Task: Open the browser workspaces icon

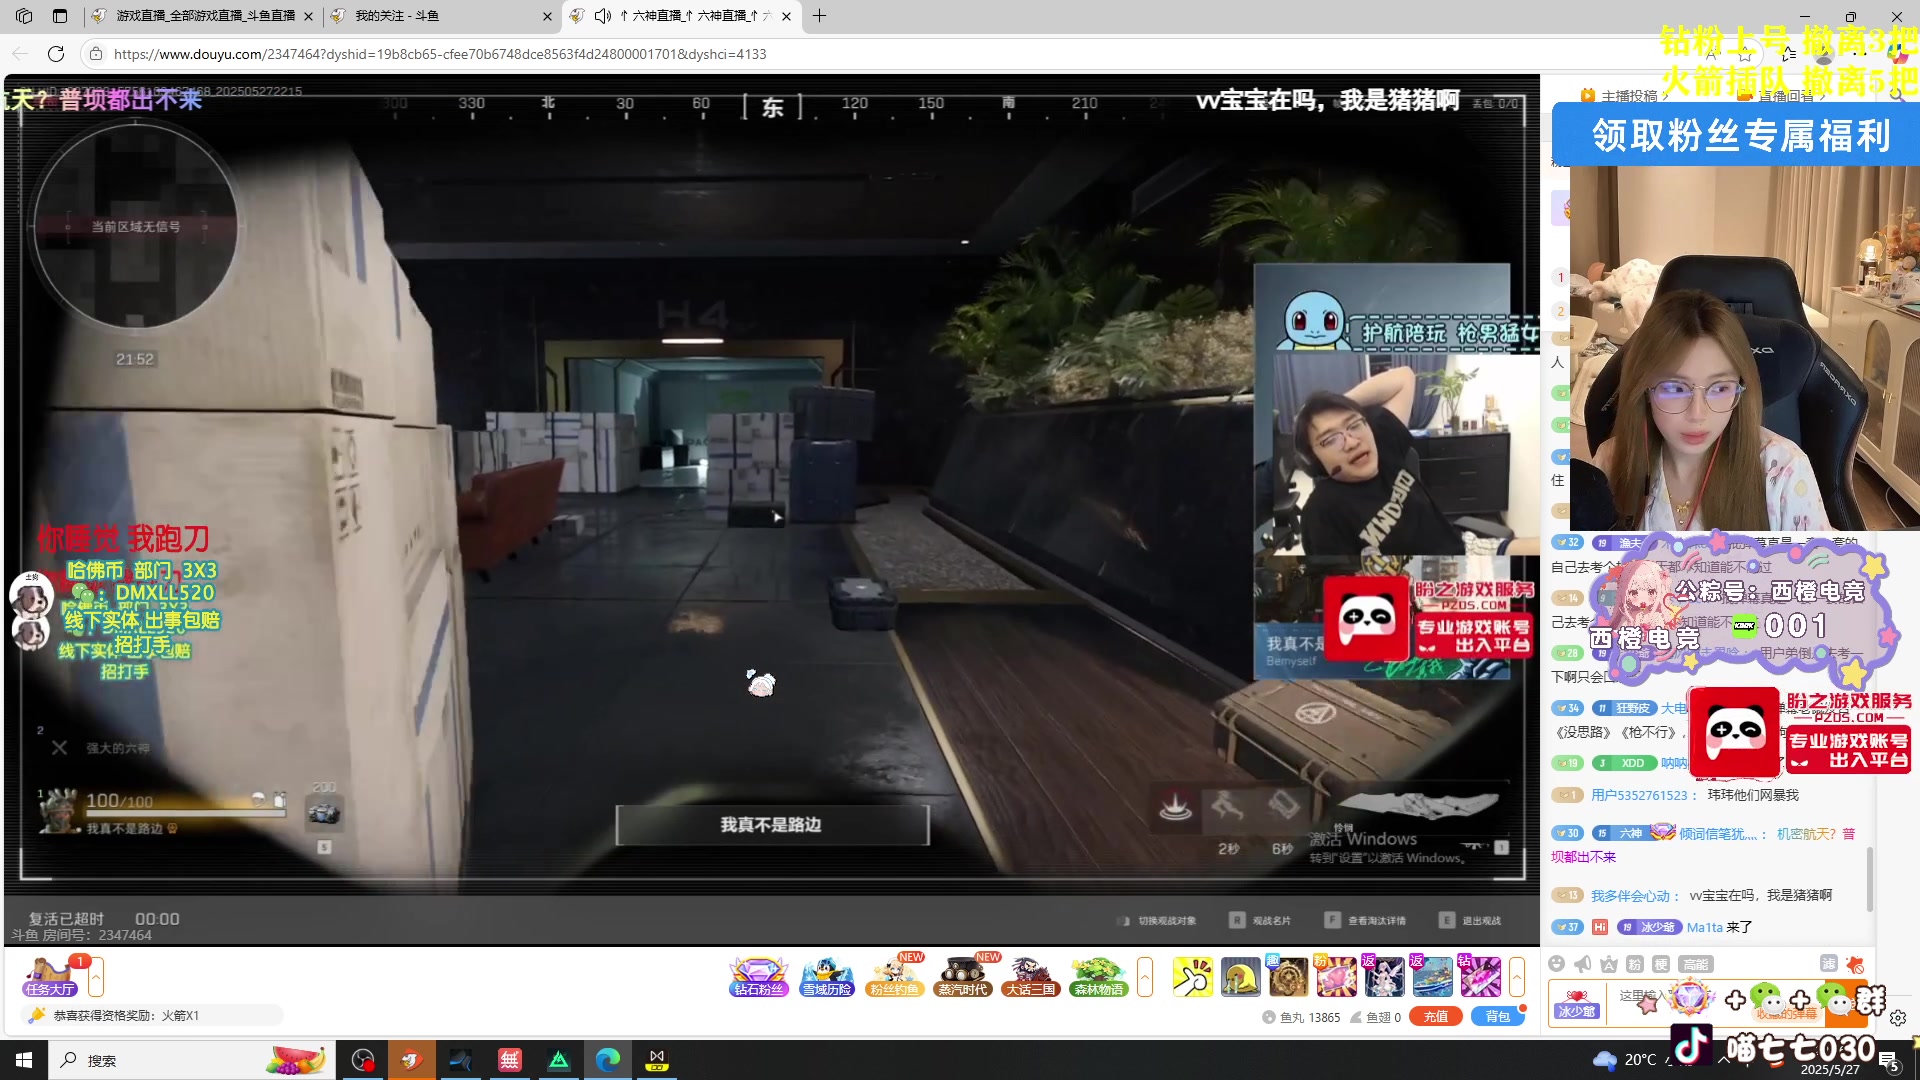Action: 24,16
